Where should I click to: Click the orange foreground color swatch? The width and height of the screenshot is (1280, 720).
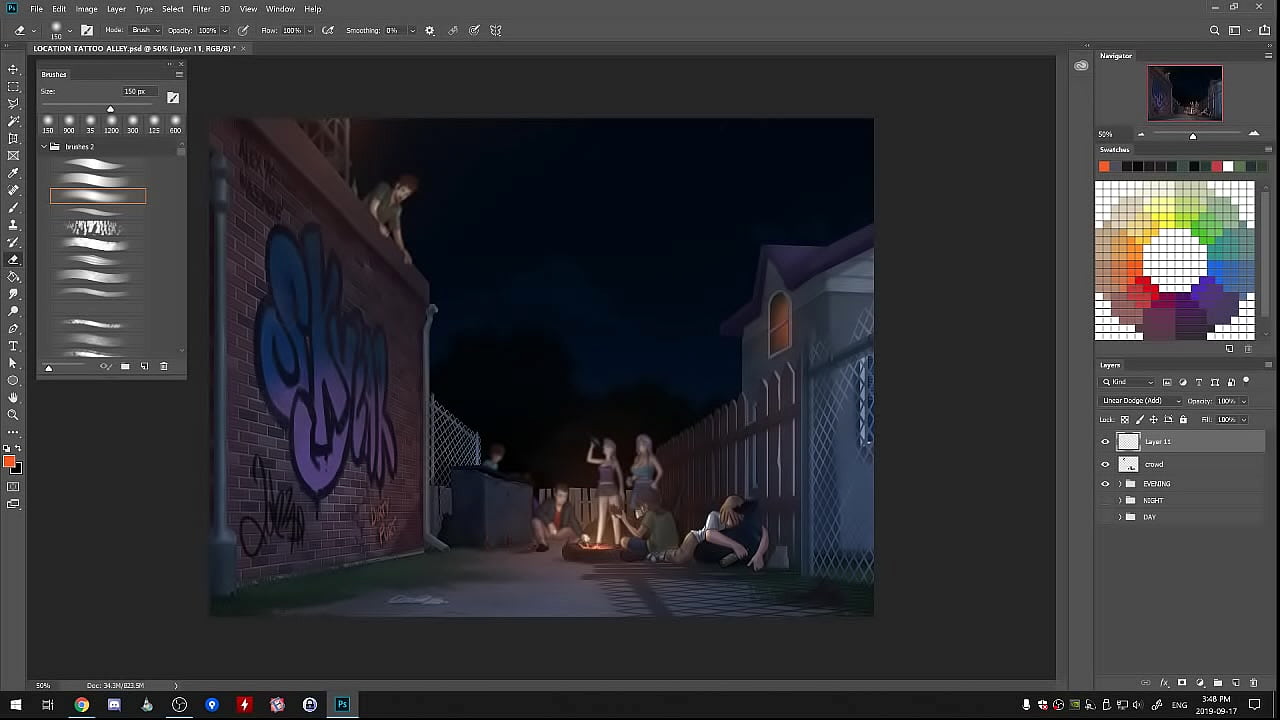click(9, 461)
